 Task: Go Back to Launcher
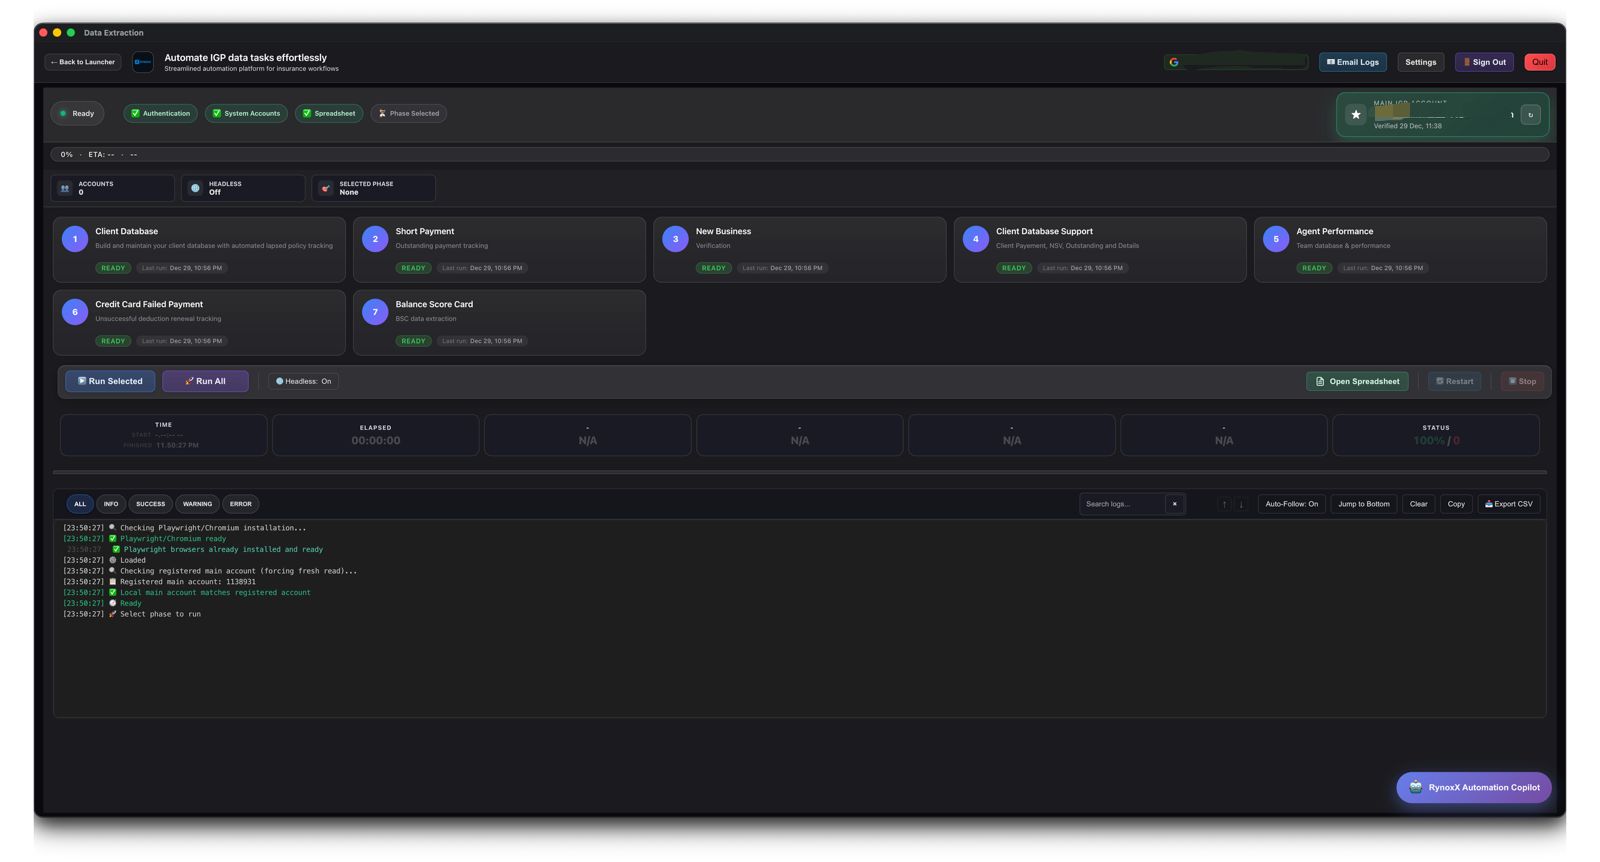83,62
